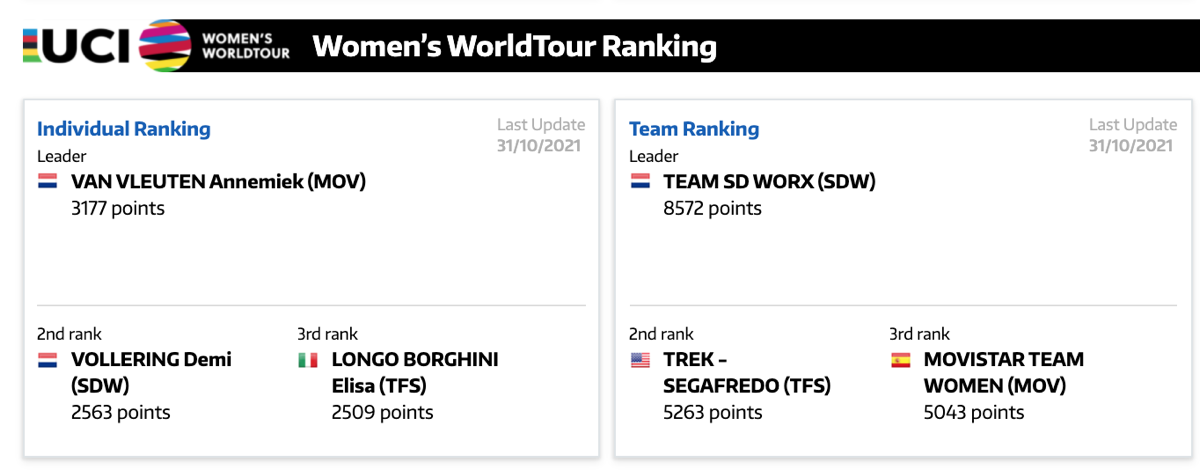This screenshot has height=470, width=1200.
Task: Select second ranked VOLLERING Demi (SDW)
Action: click(151, 372)
